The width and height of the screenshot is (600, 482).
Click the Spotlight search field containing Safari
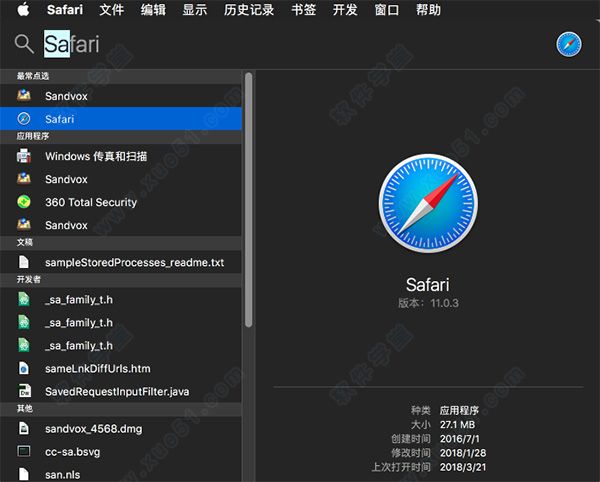[72, 44]
